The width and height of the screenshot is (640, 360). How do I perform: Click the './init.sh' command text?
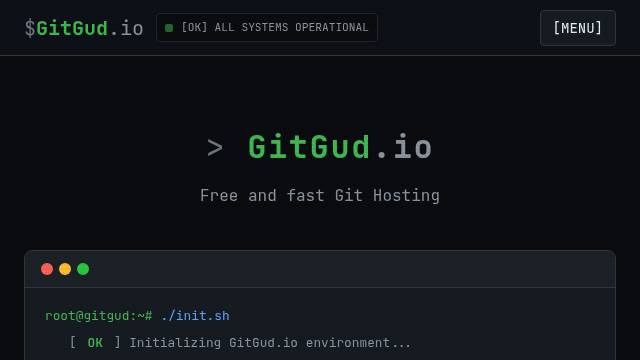[195, 316]
